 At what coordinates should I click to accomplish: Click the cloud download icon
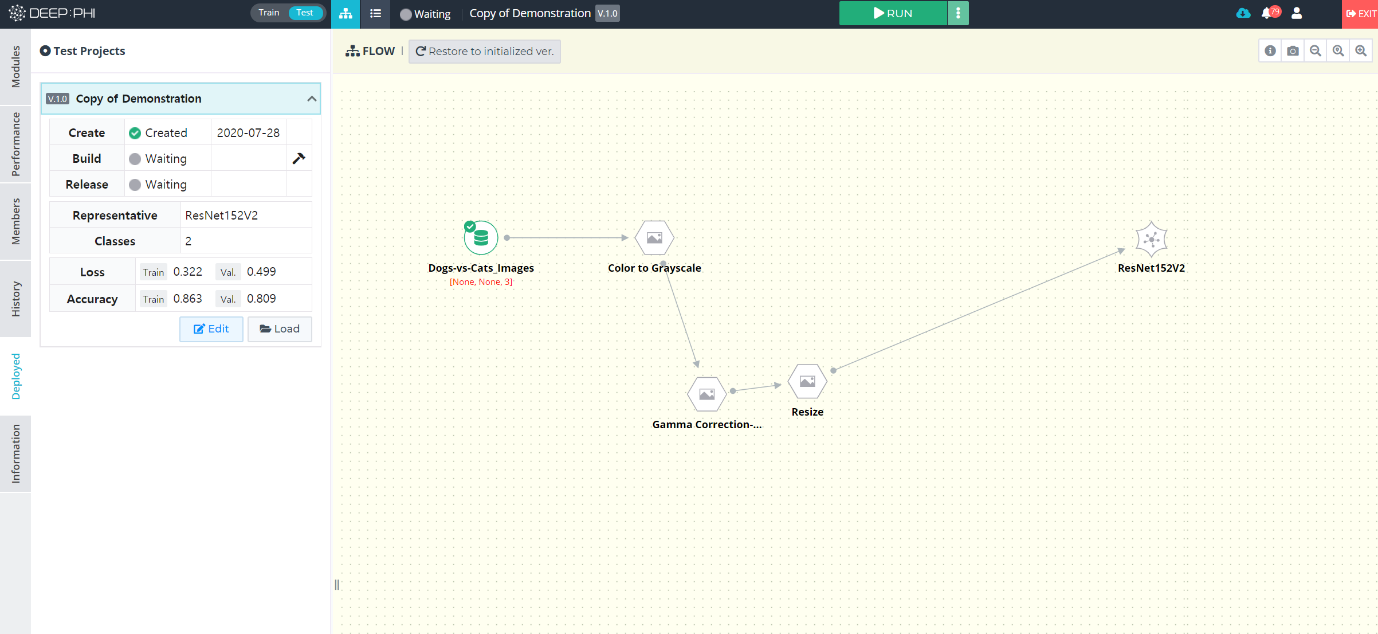pyautogui.click(x=1243, y=14)
